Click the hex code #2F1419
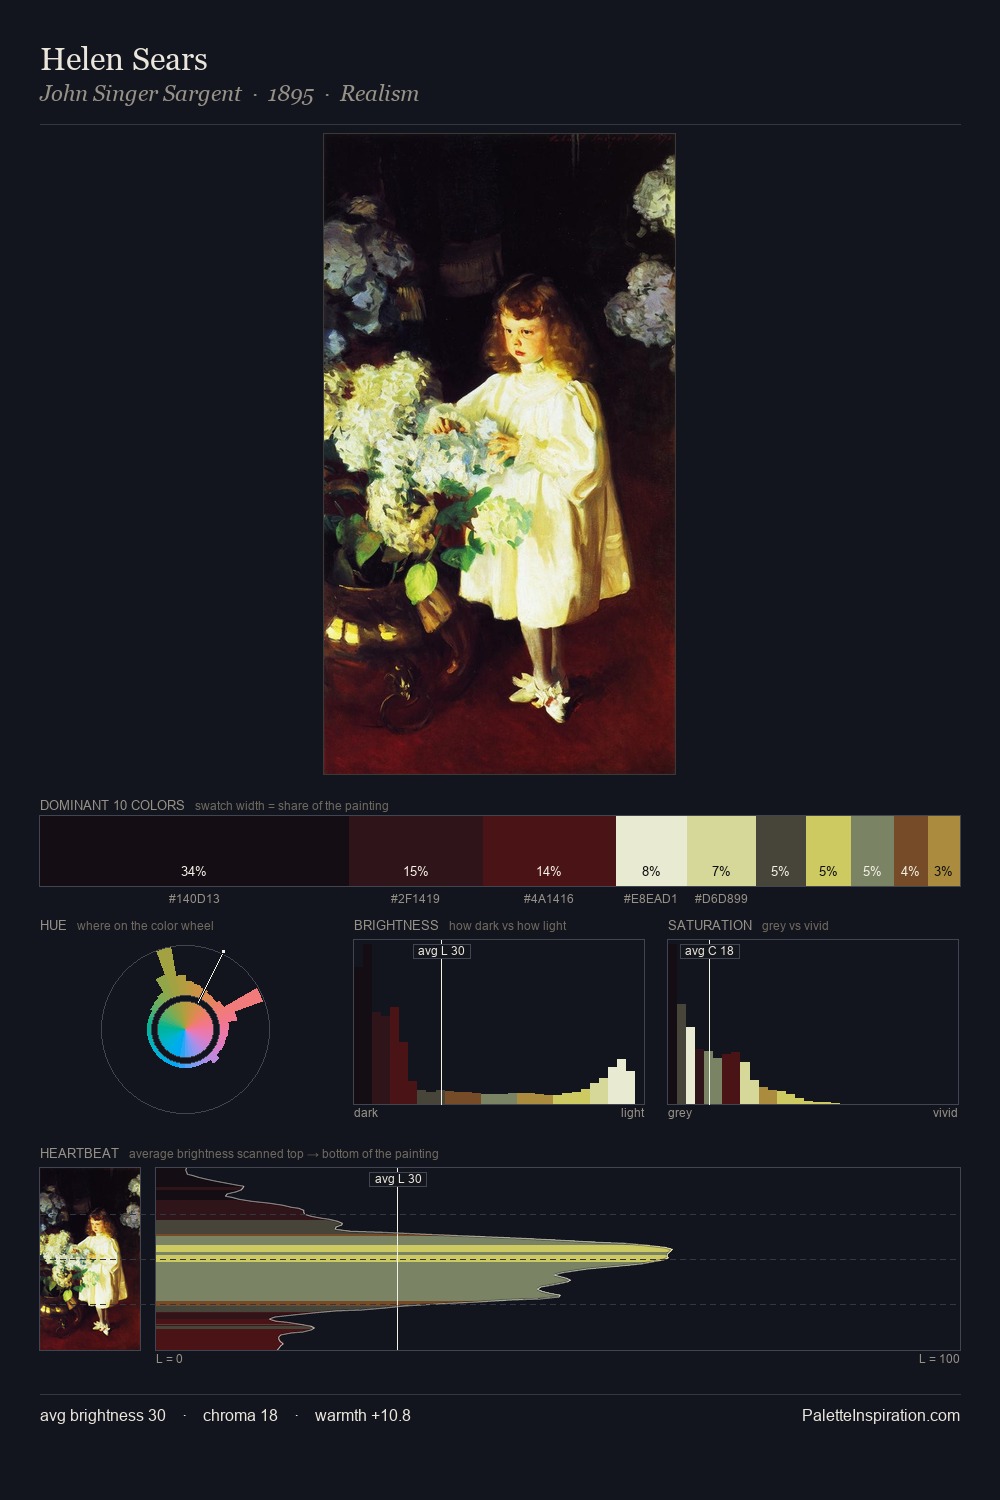1000x1500 pixels. (415, 899)
